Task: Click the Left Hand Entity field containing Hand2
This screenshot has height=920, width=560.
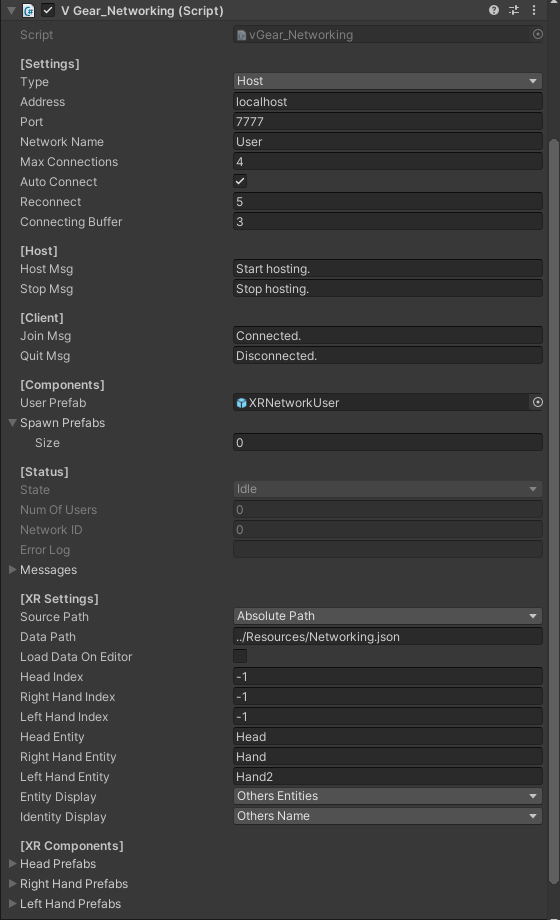Action: point(387,776)
